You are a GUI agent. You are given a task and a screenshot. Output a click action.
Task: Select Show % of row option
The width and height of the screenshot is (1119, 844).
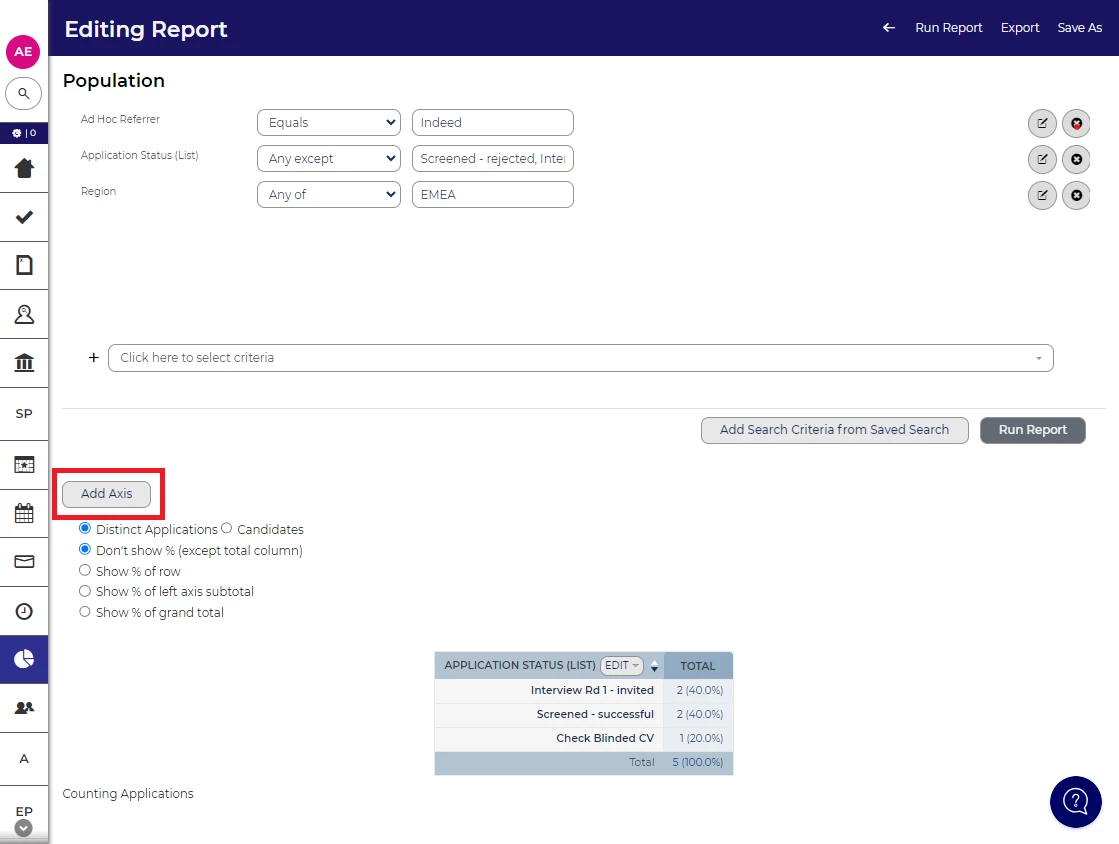85,571
